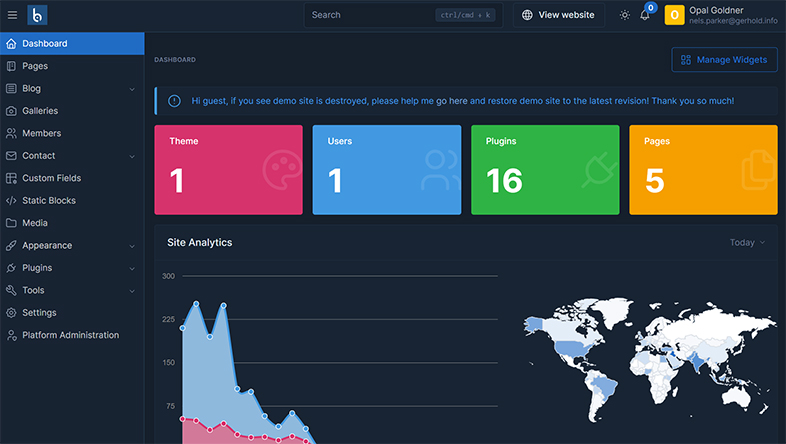The height and width of the screenshot is (444, 786).
Task: Click the widgets icon in Manage Widgets
Action: point(686,60)
